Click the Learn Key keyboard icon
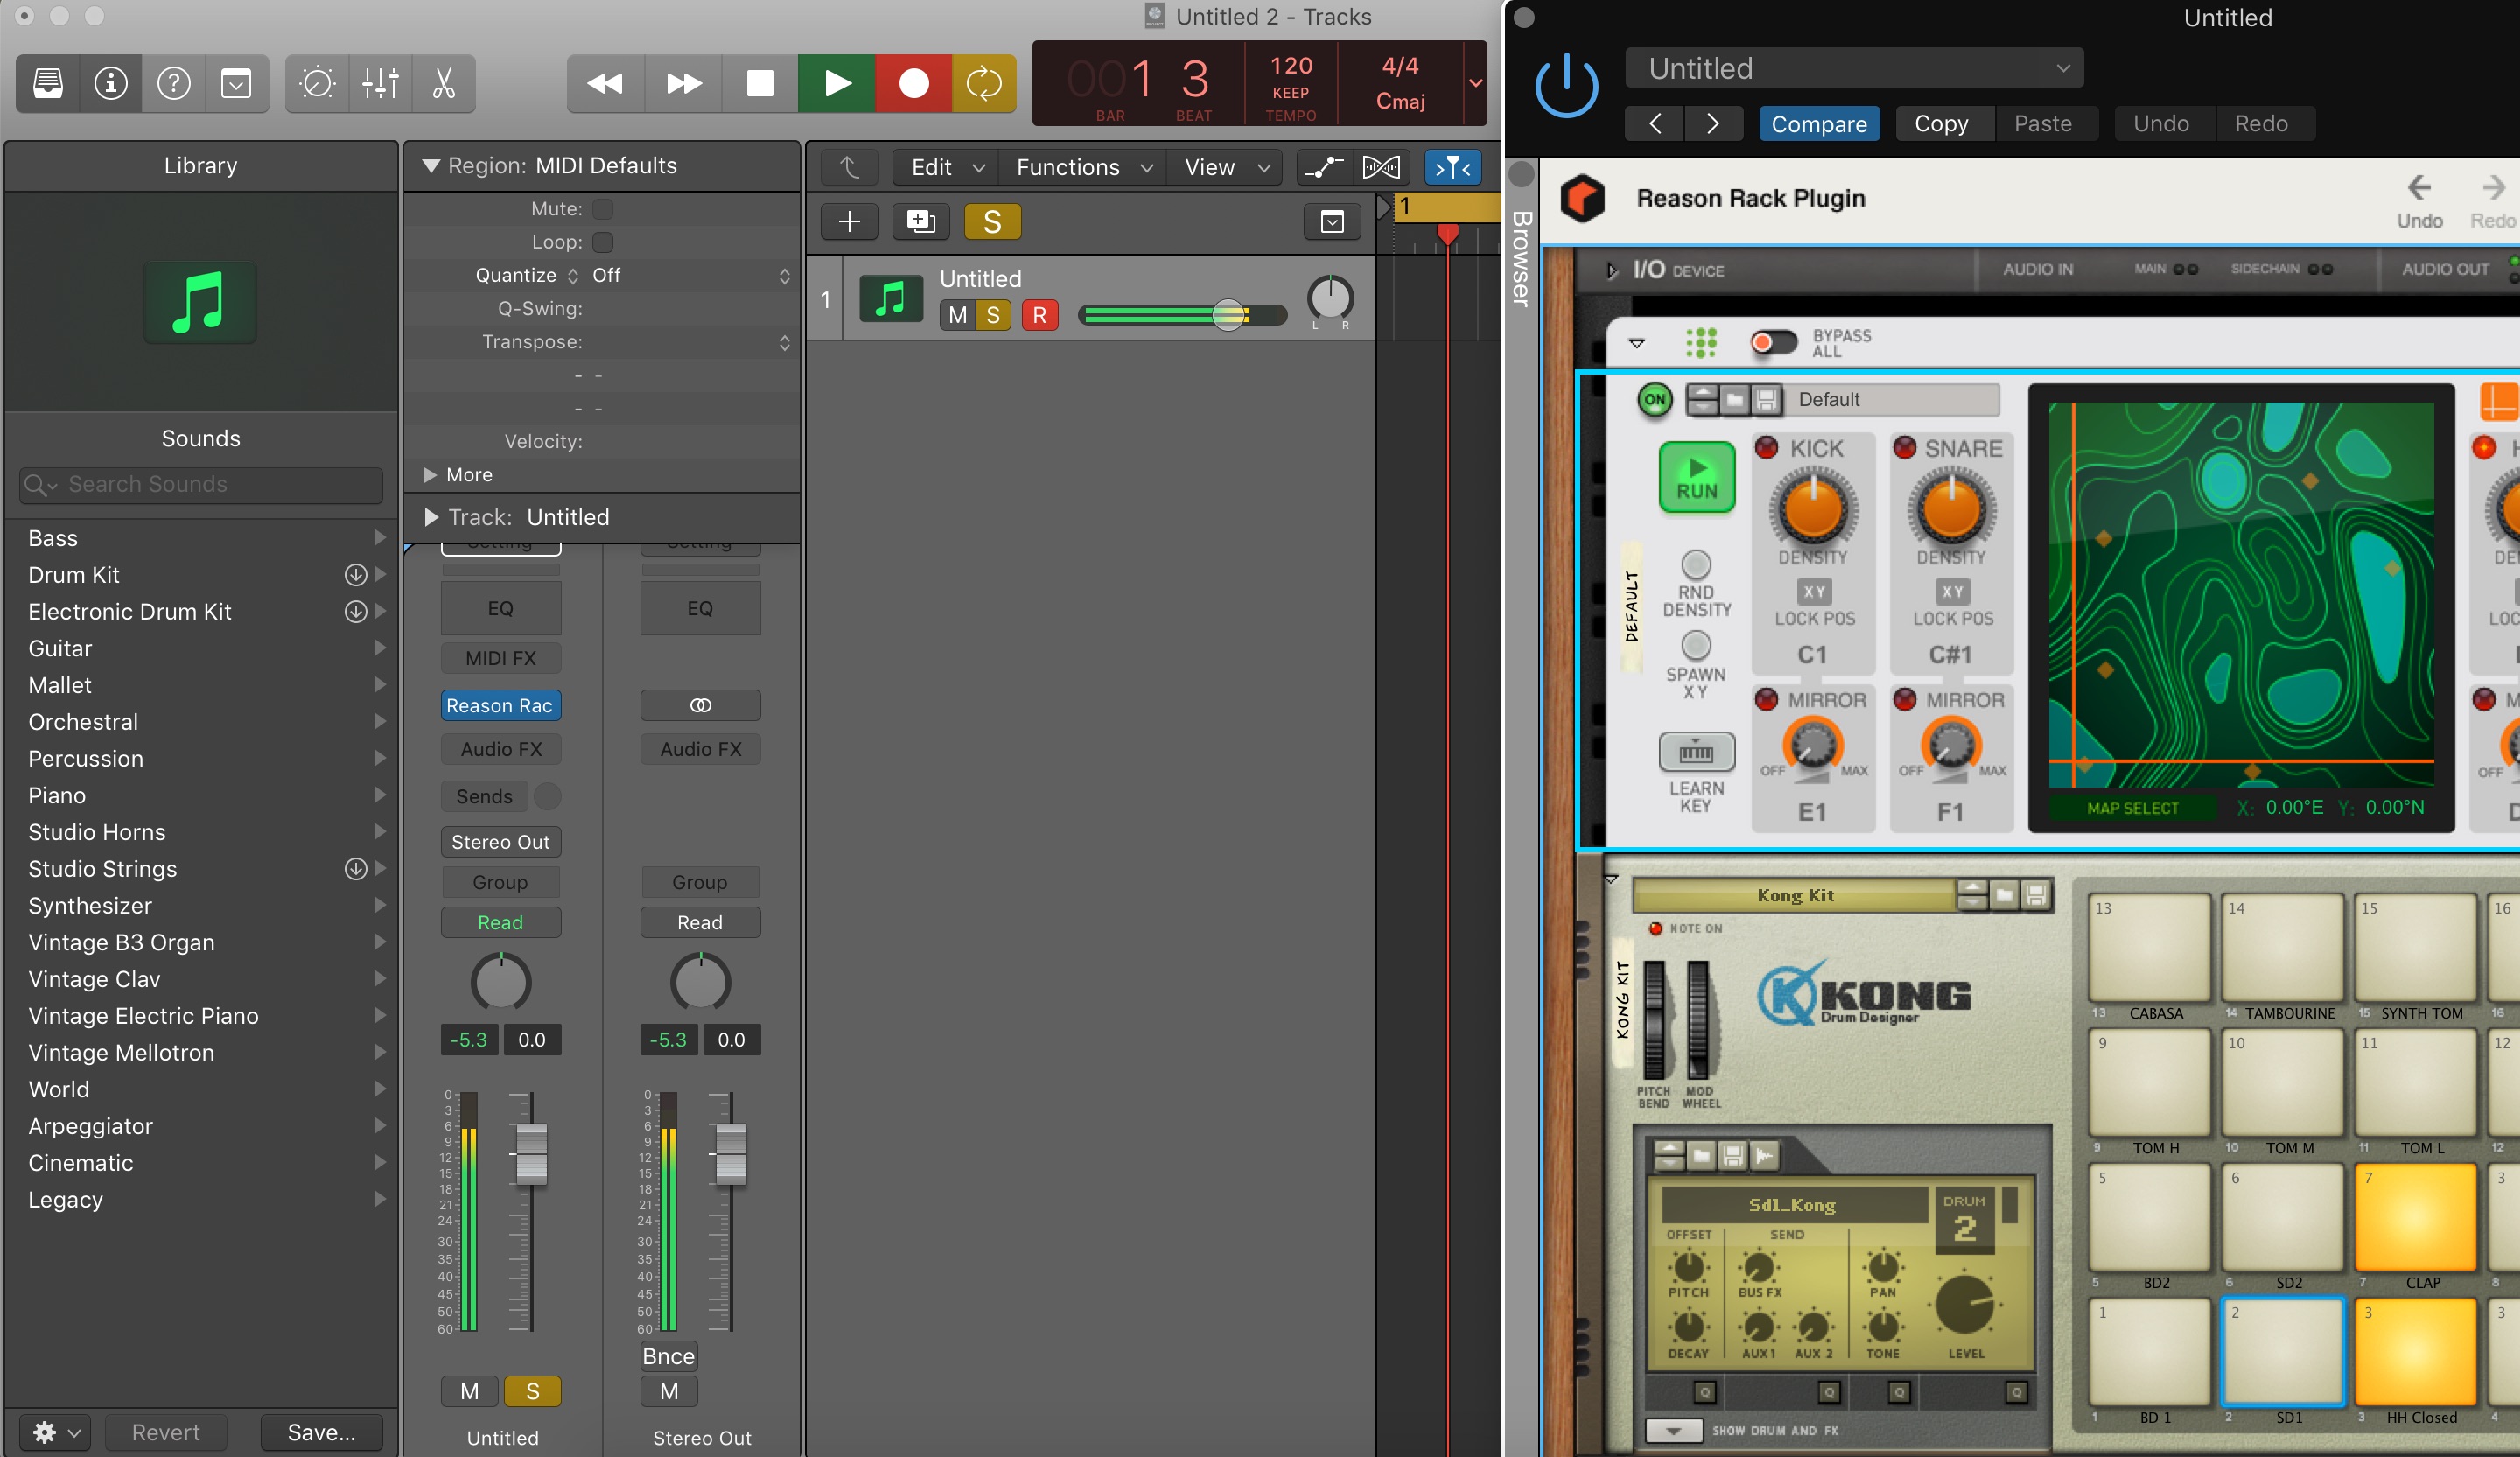 click(x=1696, y=752)
